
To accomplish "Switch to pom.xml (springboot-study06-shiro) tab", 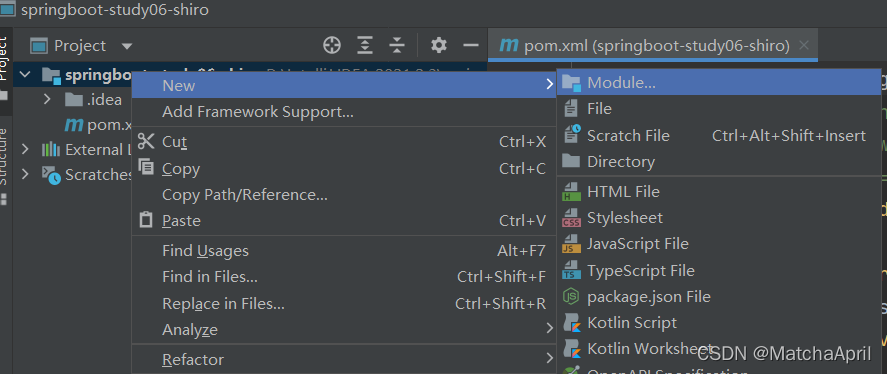I will coord(653,45).
